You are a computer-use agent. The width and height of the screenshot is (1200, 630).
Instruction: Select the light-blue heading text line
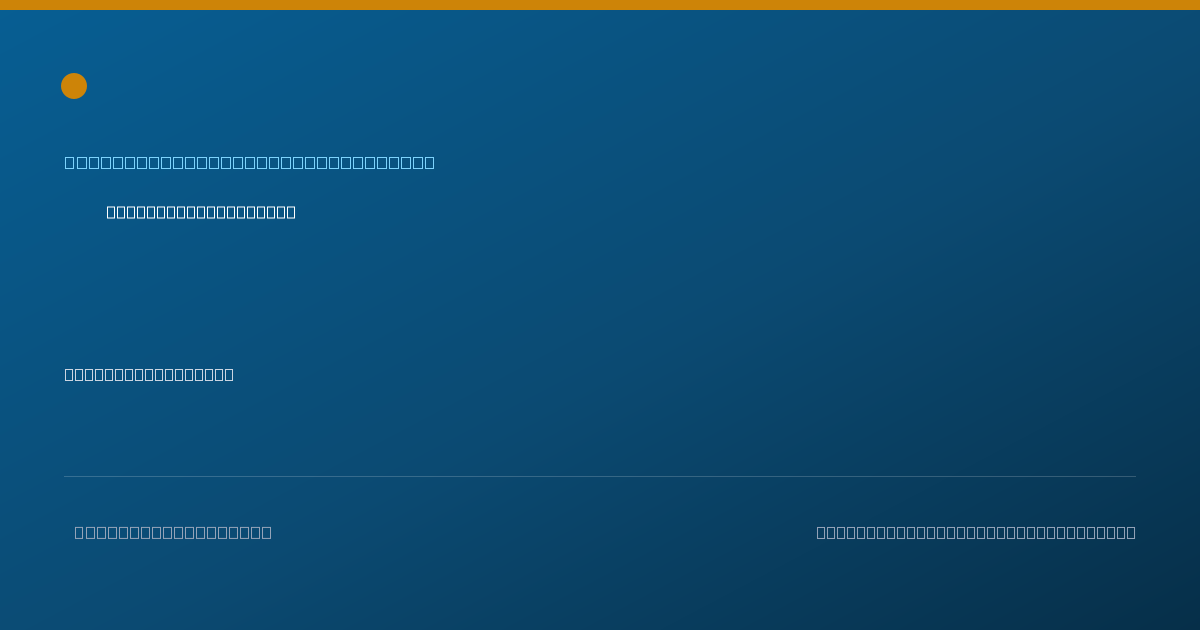250,162
